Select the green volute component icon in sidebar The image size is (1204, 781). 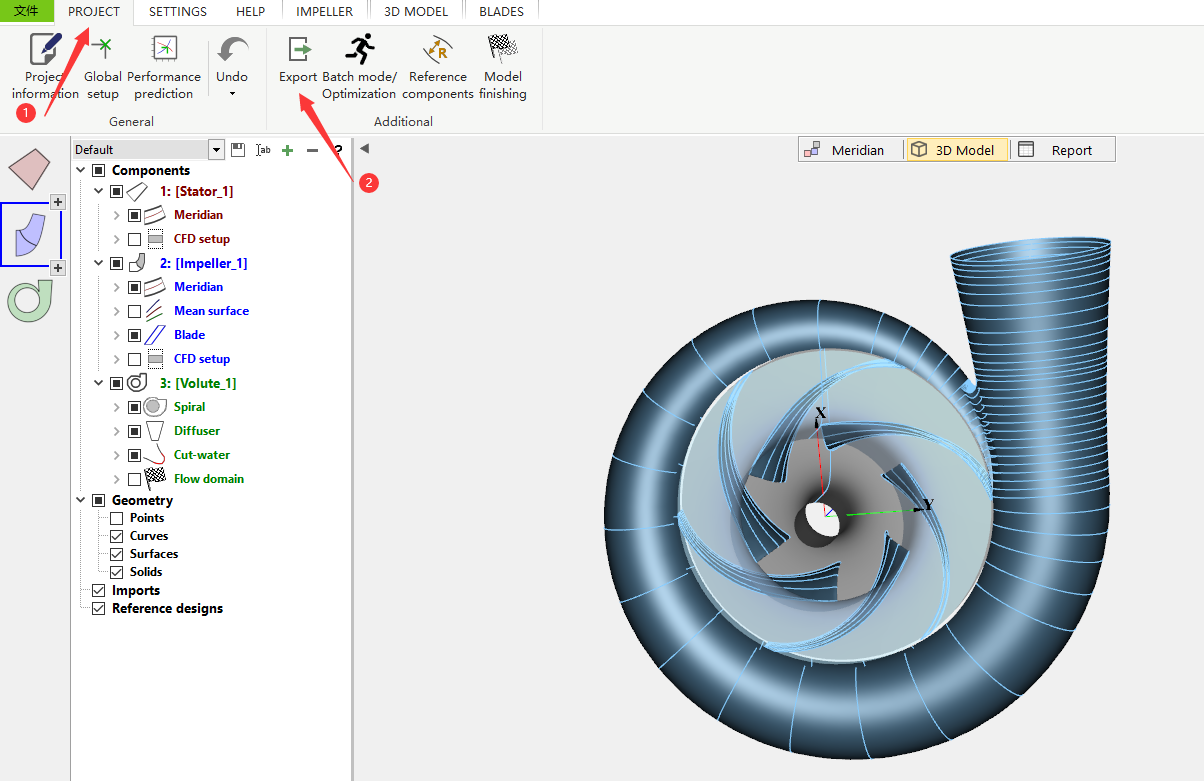coord(30,301)
